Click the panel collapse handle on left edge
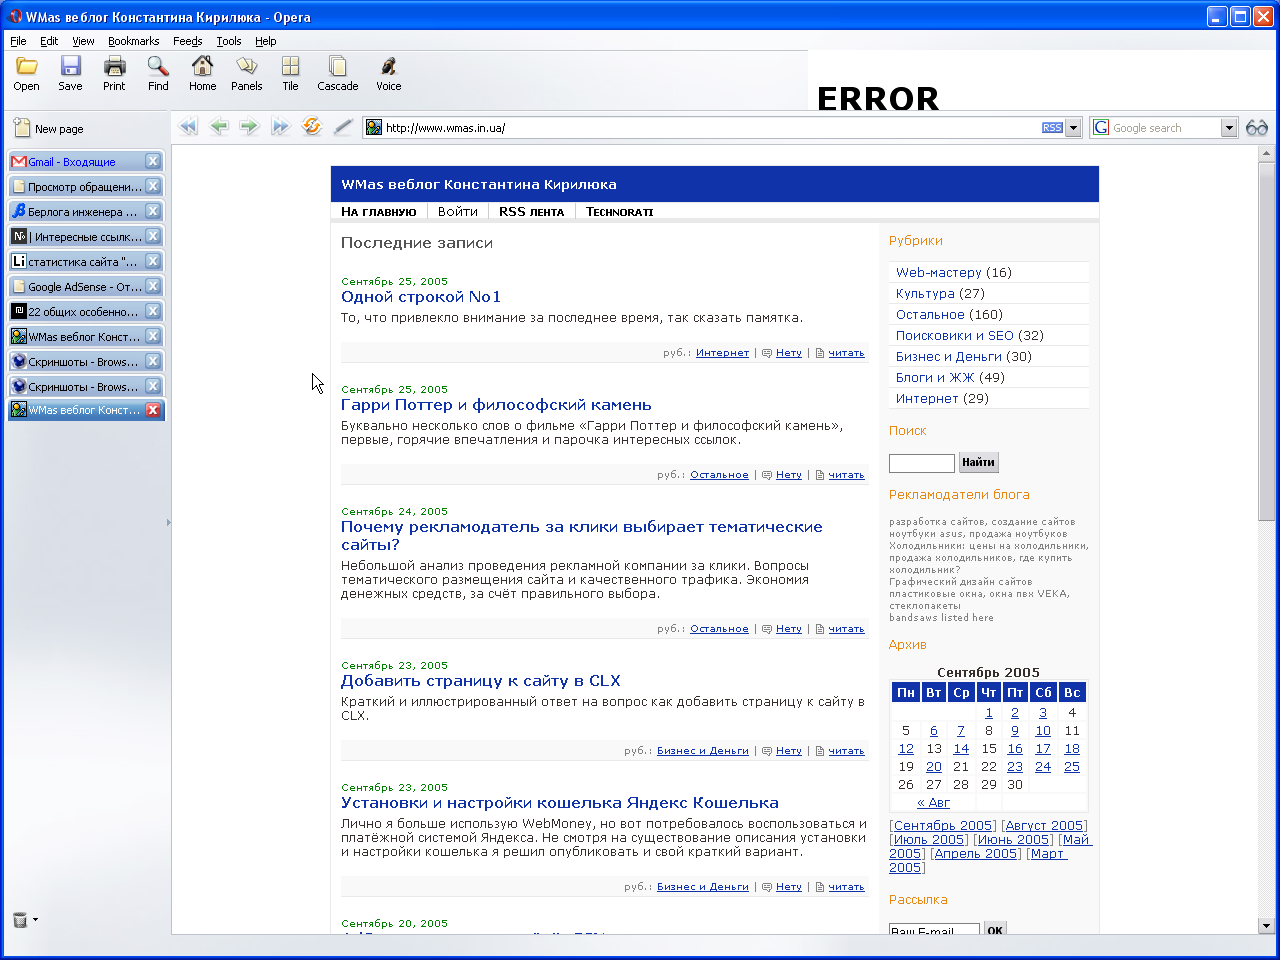This screenshot has width=1280, height=960. [168, 522]
